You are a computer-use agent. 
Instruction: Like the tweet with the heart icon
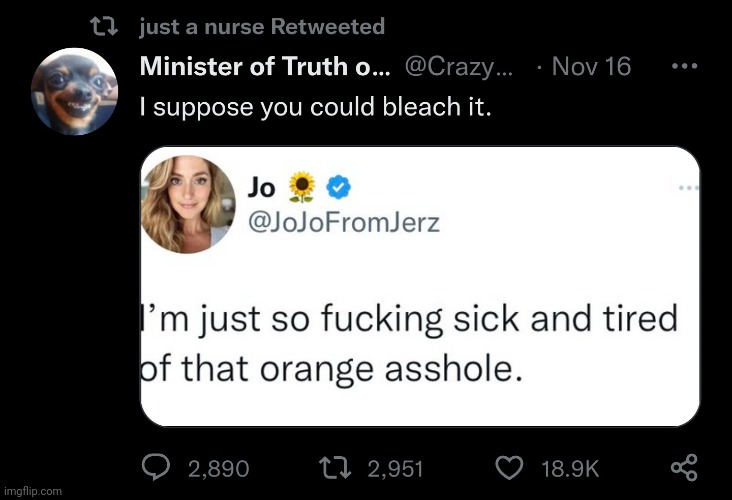(x=511, y=467)
